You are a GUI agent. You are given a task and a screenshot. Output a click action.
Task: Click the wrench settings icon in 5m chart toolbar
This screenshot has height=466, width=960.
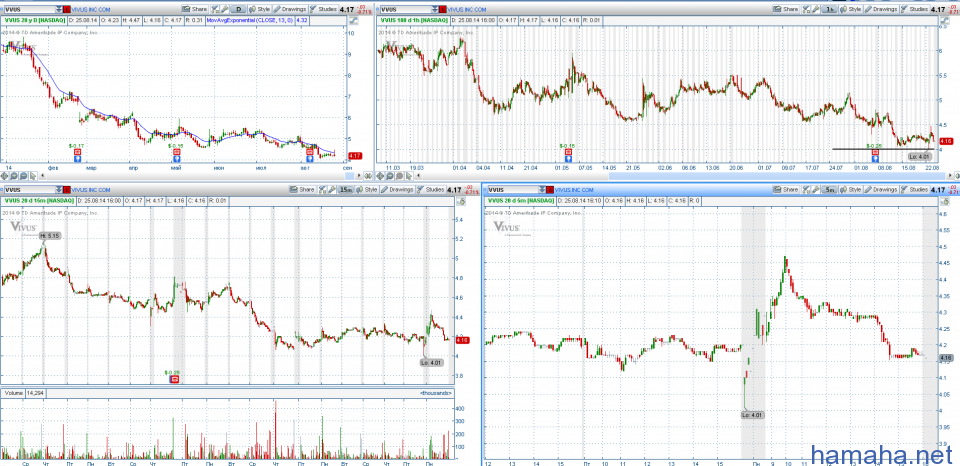point(816,190)
